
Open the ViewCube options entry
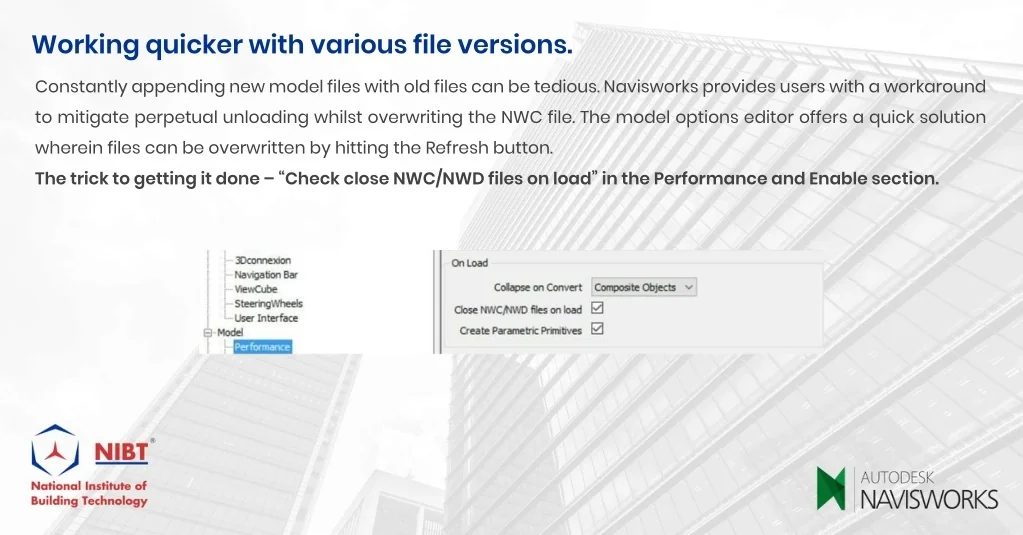[x=255, y=289]
